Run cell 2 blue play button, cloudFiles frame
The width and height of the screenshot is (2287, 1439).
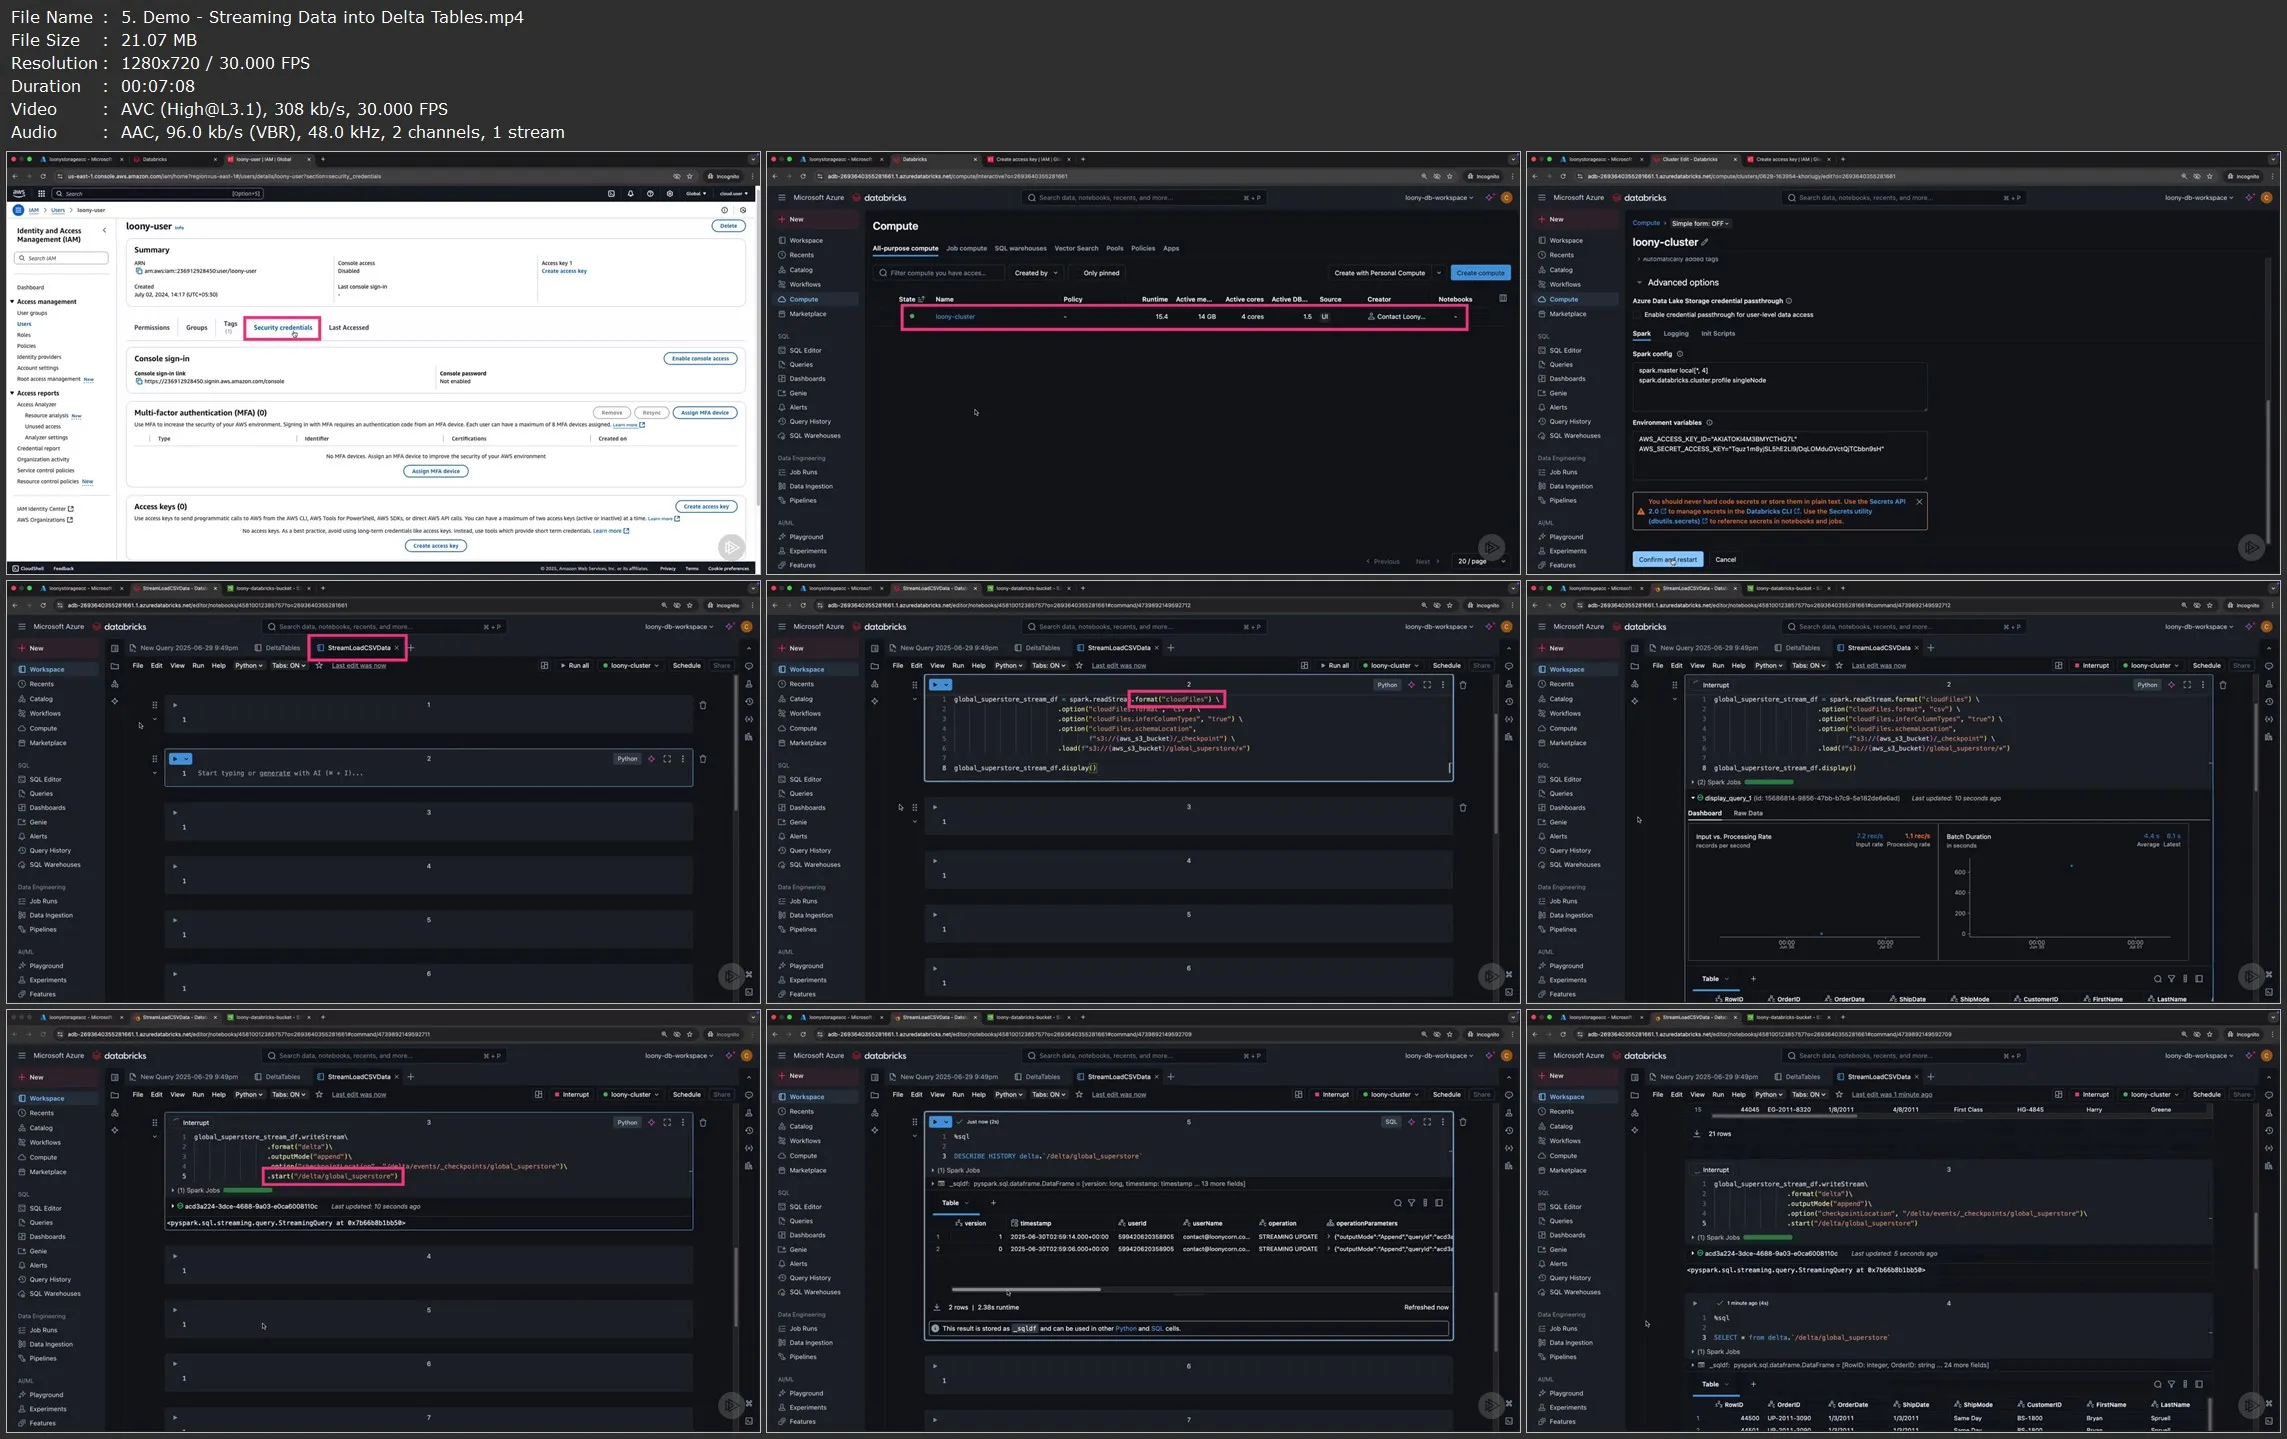[x=936, y=685]
